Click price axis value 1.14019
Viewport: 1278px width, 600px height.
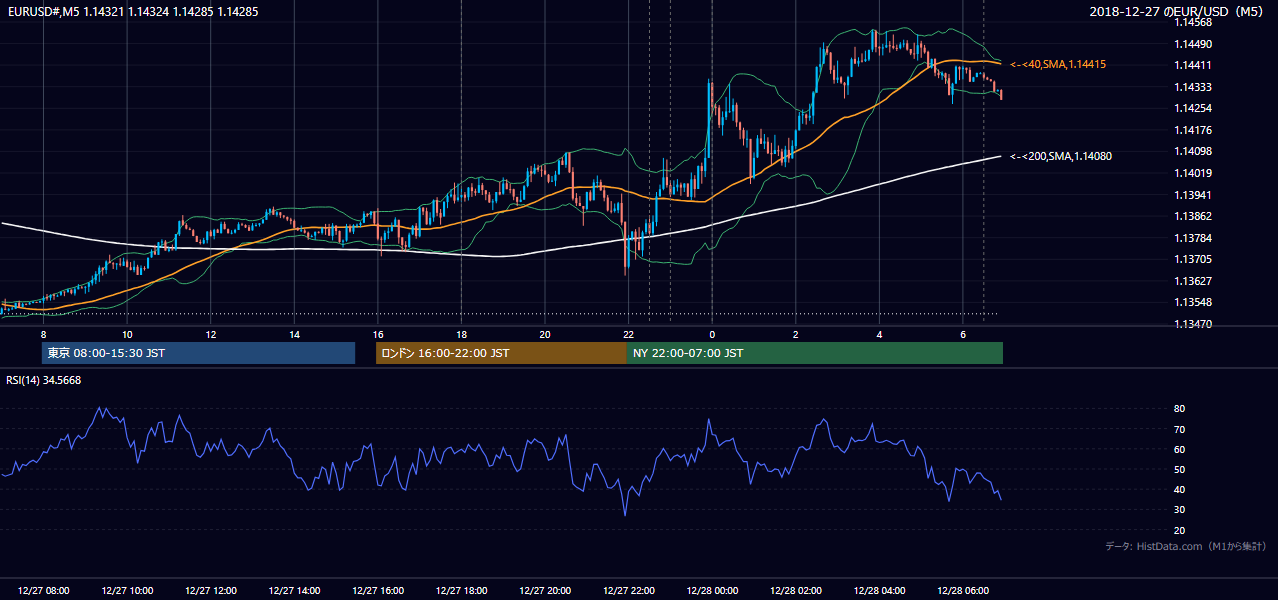1194,173
